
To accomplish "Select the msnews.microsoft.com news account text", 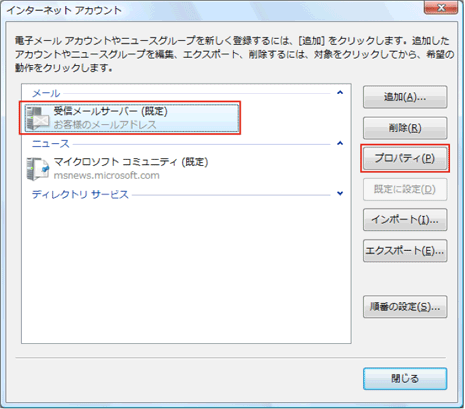I will coord(107,175).
